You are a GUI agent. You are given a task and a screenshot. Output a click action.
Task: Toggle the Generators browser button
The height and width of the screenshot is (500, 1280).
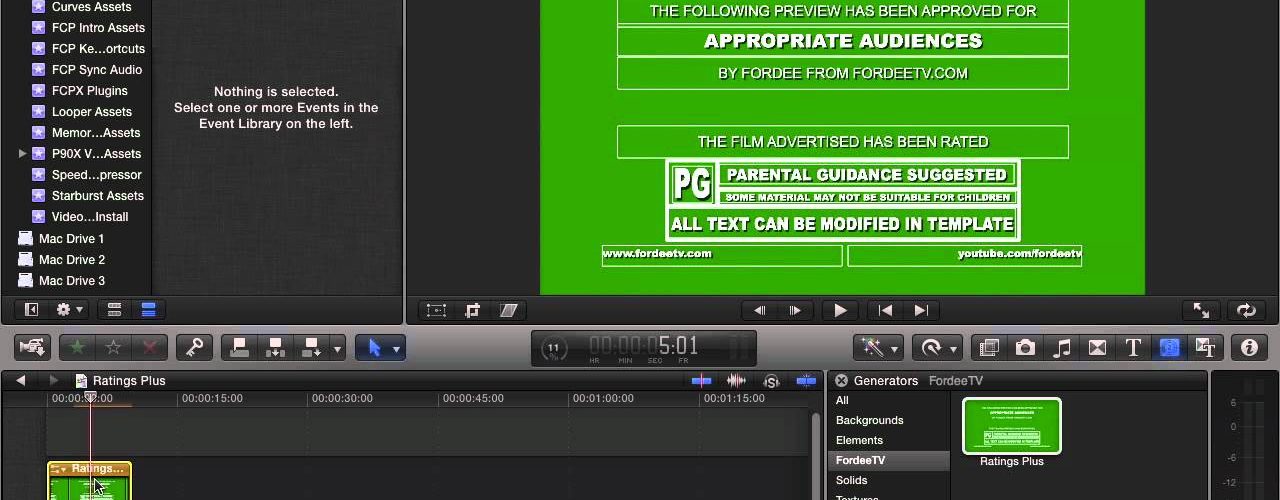[x=1169, y=347]
